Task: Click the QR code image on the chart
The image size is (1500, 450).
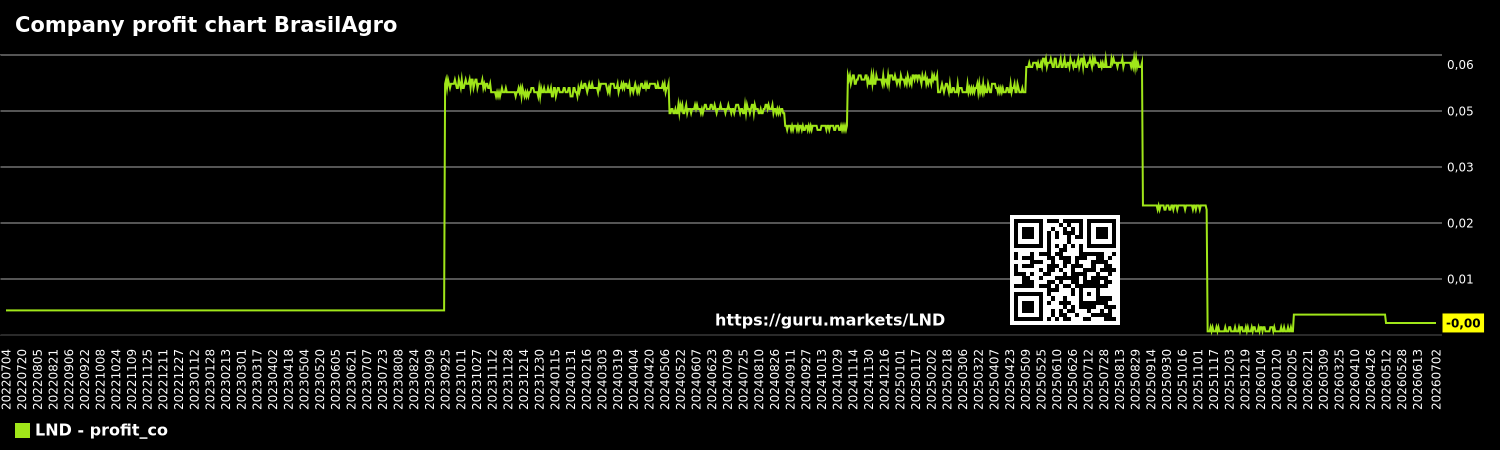Action: pyautogui.click(x=1065, y=270)
